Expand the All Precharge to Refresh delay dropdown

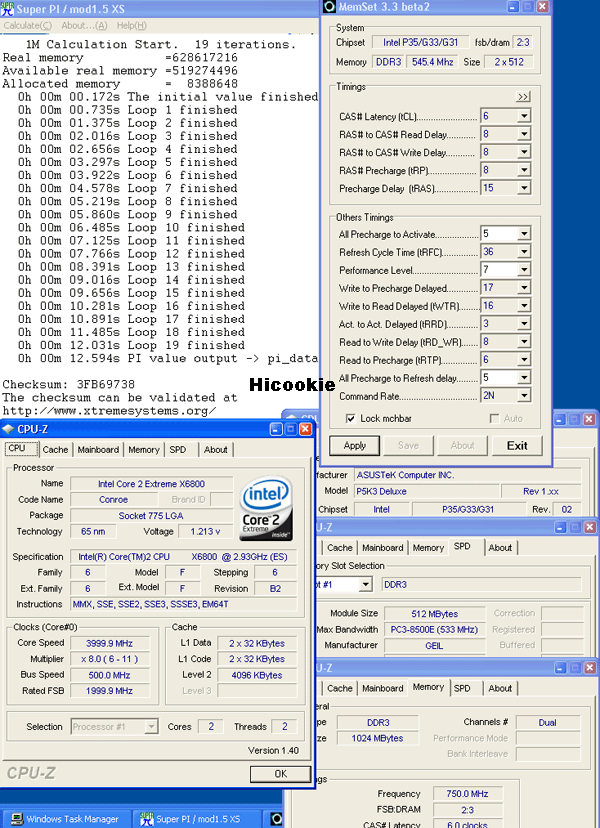point(523,378)
